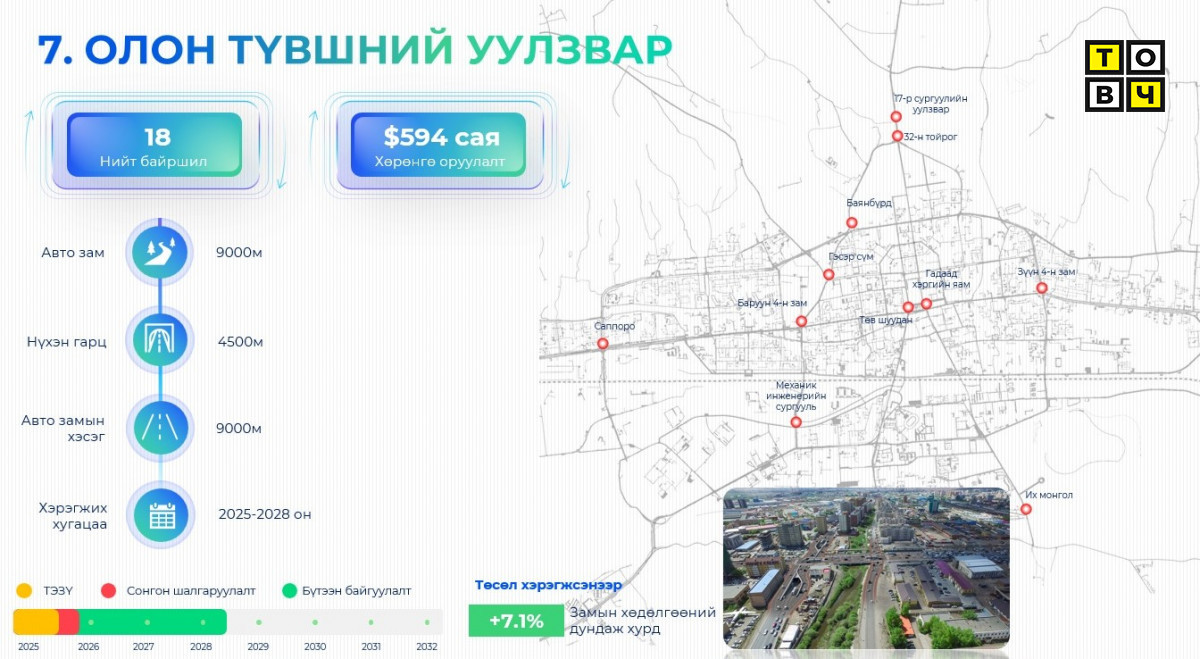Click the red Сонгон шалгаруулалт legend dot
Viewport: 1200px width, 659px height.
coord(109,591)
